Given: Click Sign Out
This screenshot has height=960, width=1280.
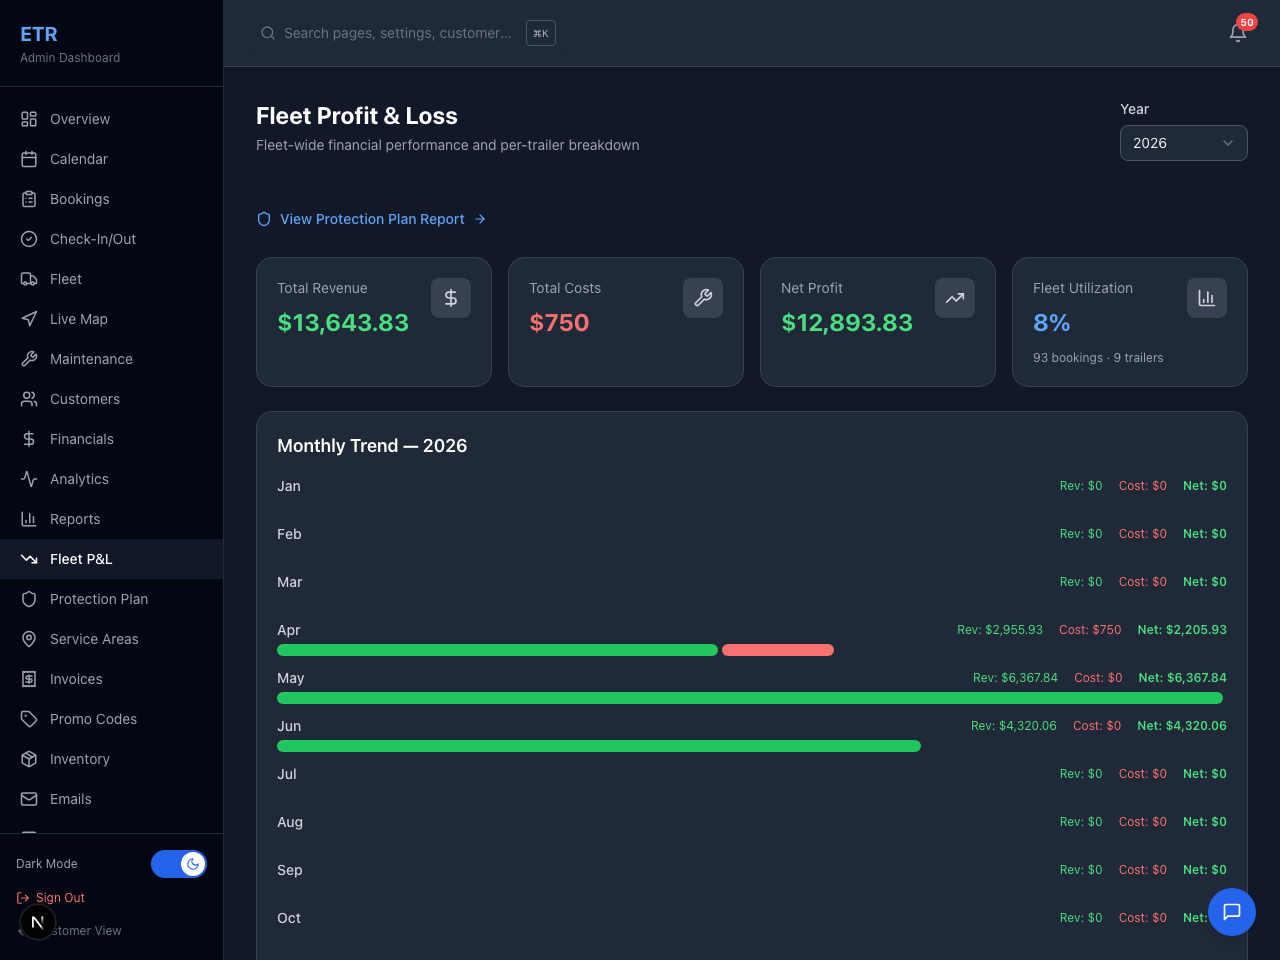Looking at the screenshot, I should pos(51,898).
